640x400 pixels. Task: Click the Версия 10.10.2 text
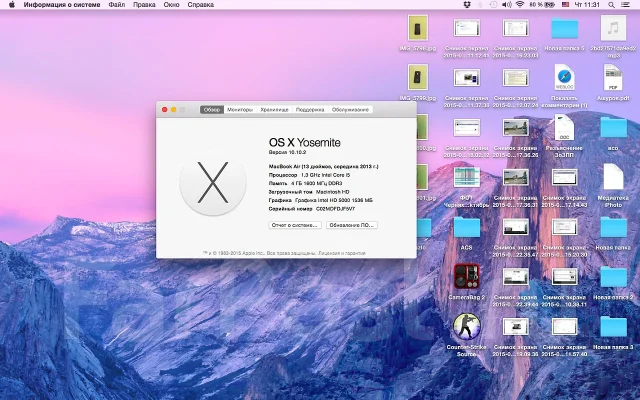[287, 152]
